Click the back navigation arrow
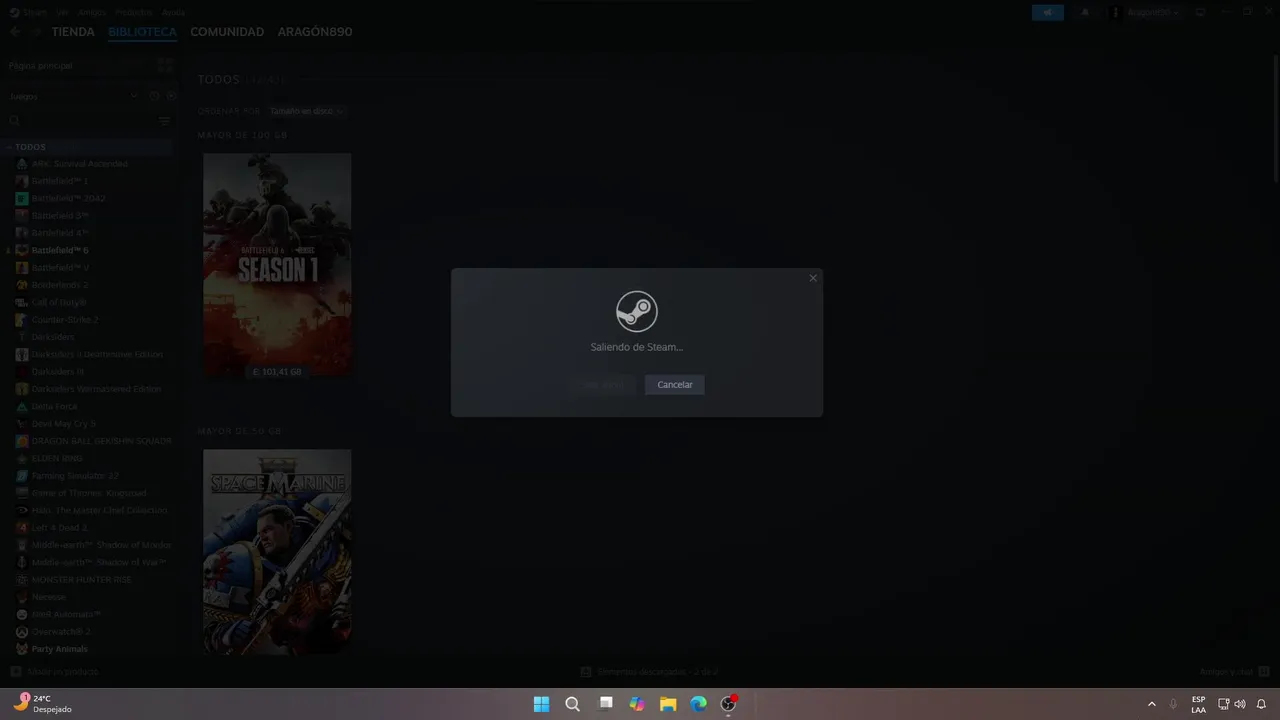The height and width of the screenshot is (720, 1280). (15, 32)
